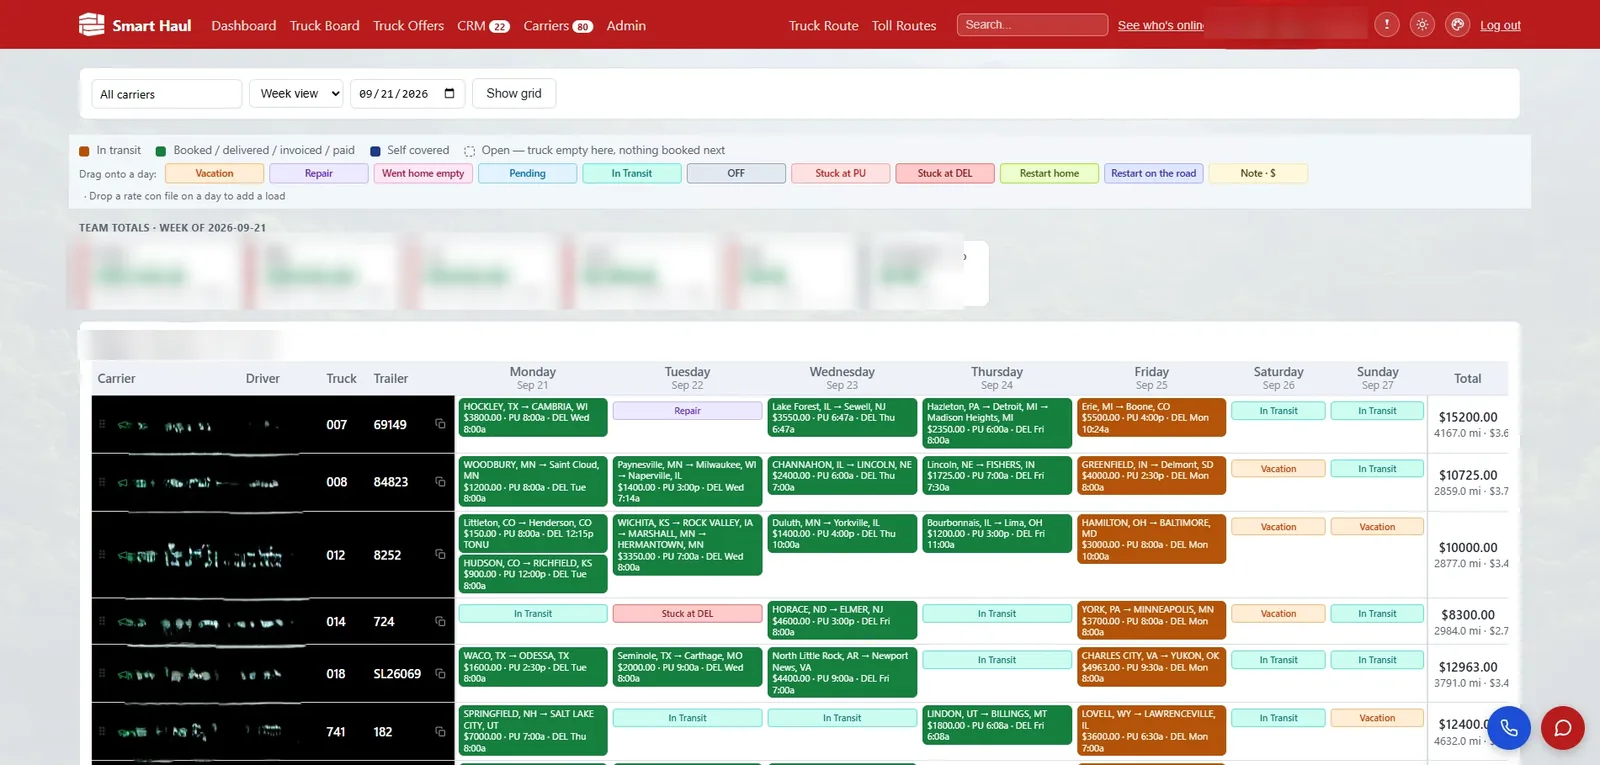
Task: Go to the Dashboard menu
Action: (x=244, y=25)
